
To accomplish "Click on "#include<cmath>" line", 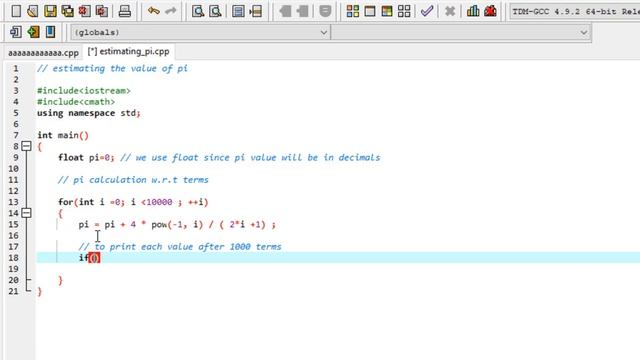I will pos(76,102).
